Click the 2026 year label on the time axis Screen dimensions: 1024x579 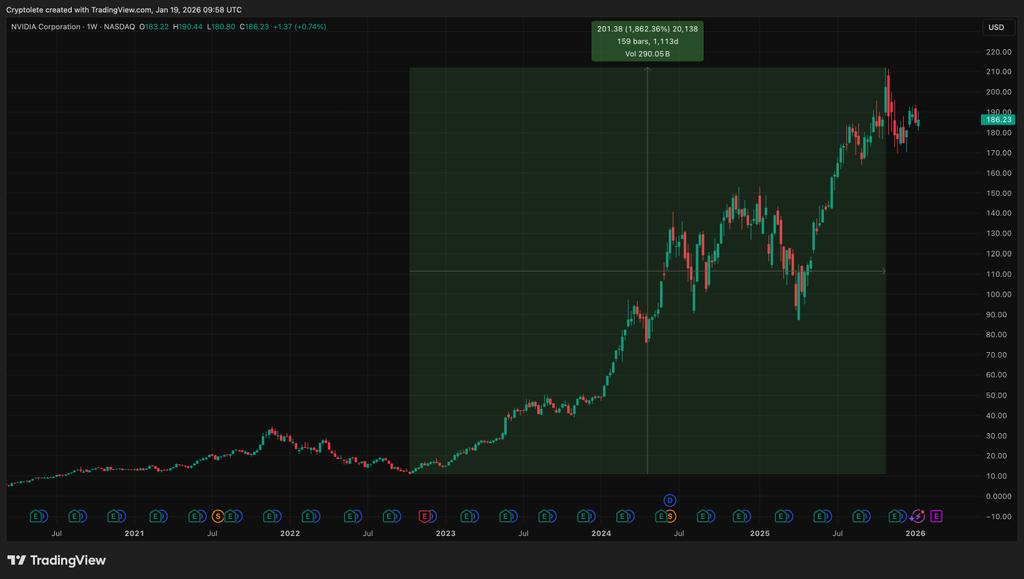pyautogui.click(x=915, y=533)
